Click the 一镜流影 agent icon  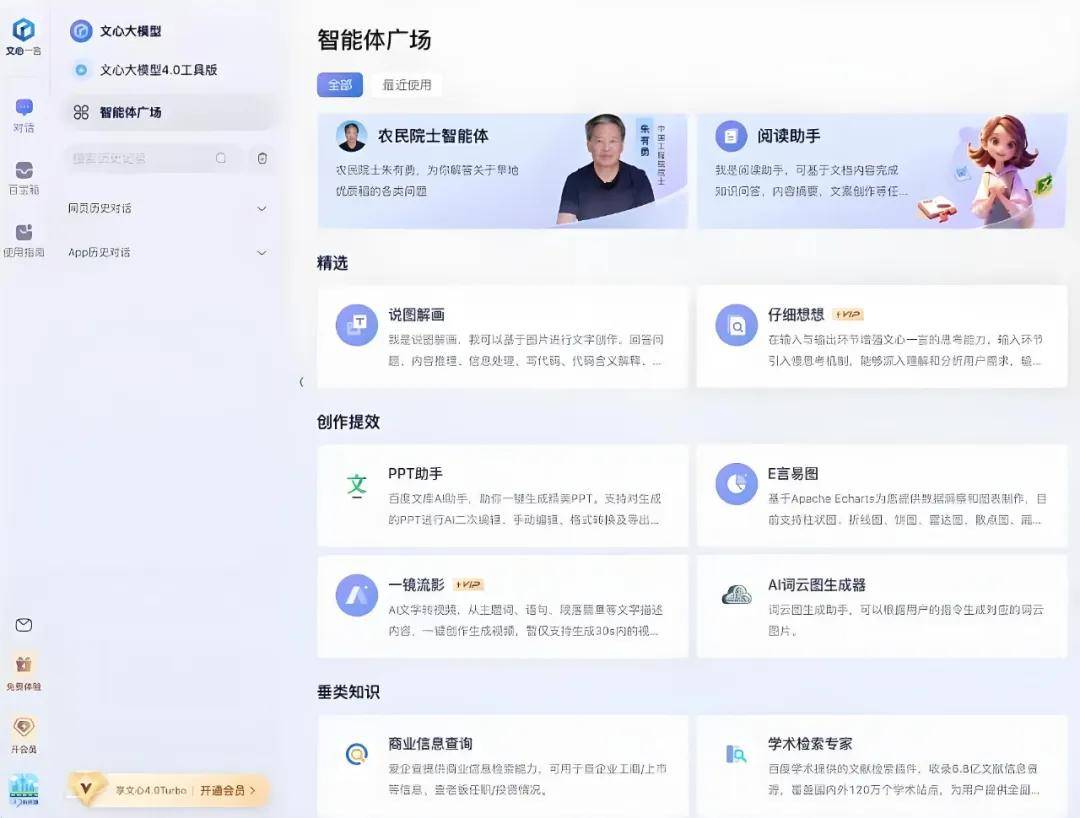click(x=357, y=595)
